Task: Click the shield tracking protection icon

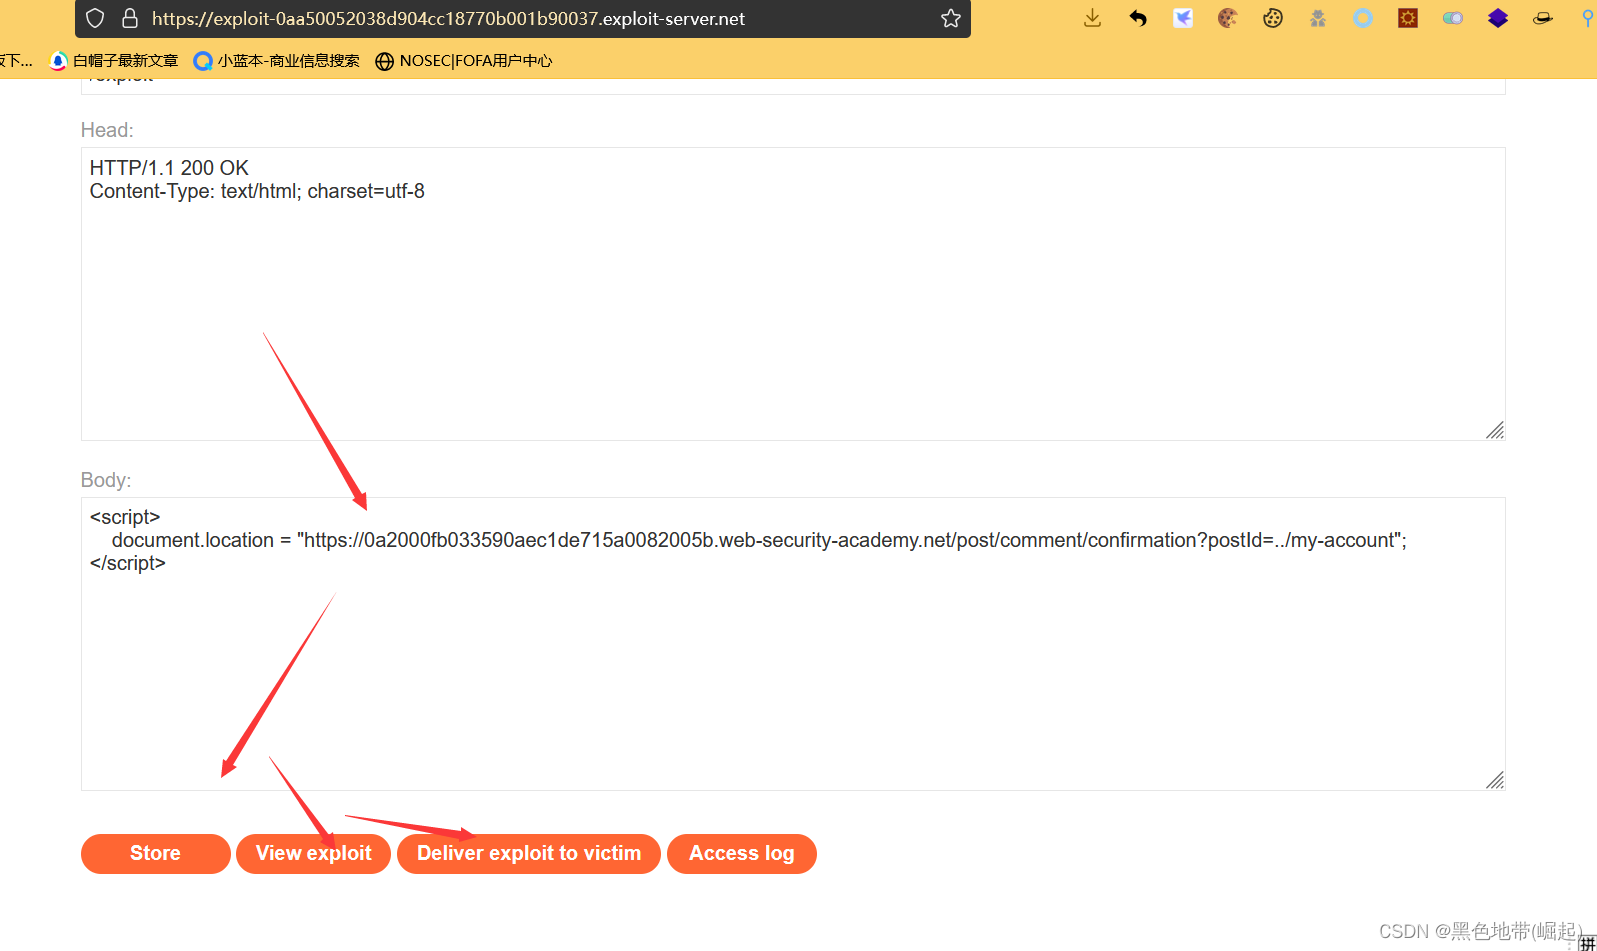Action: coord(95,18)
